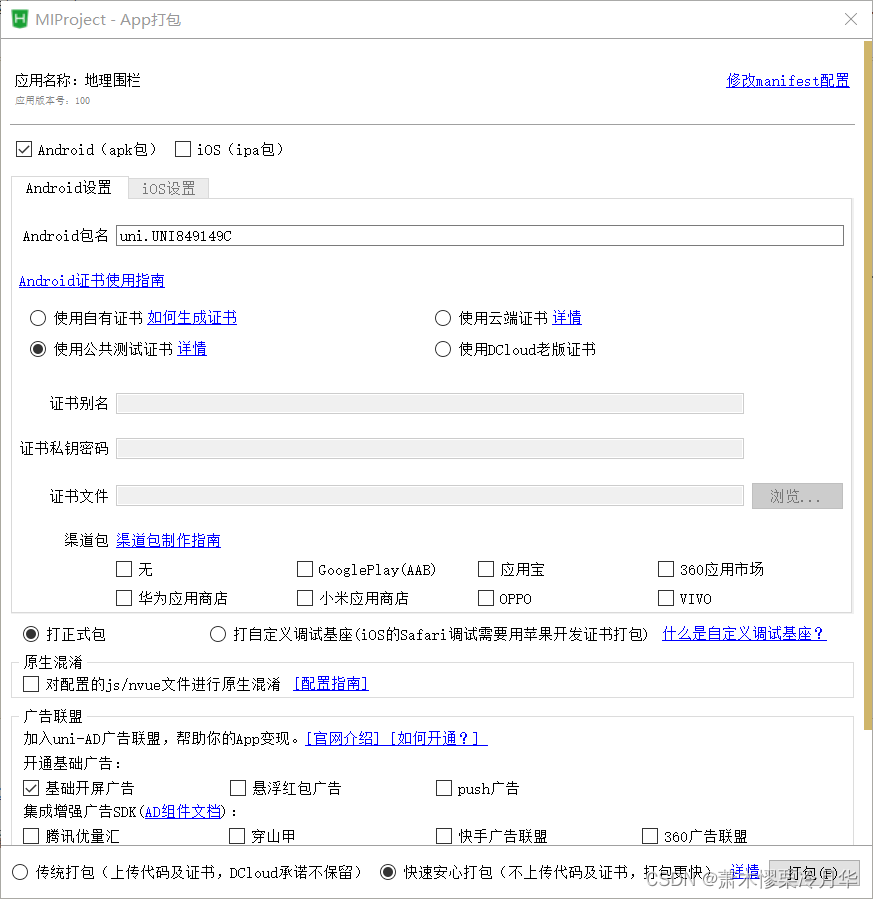Check the 360应用市场 channel checkbox

pos(665,569)
